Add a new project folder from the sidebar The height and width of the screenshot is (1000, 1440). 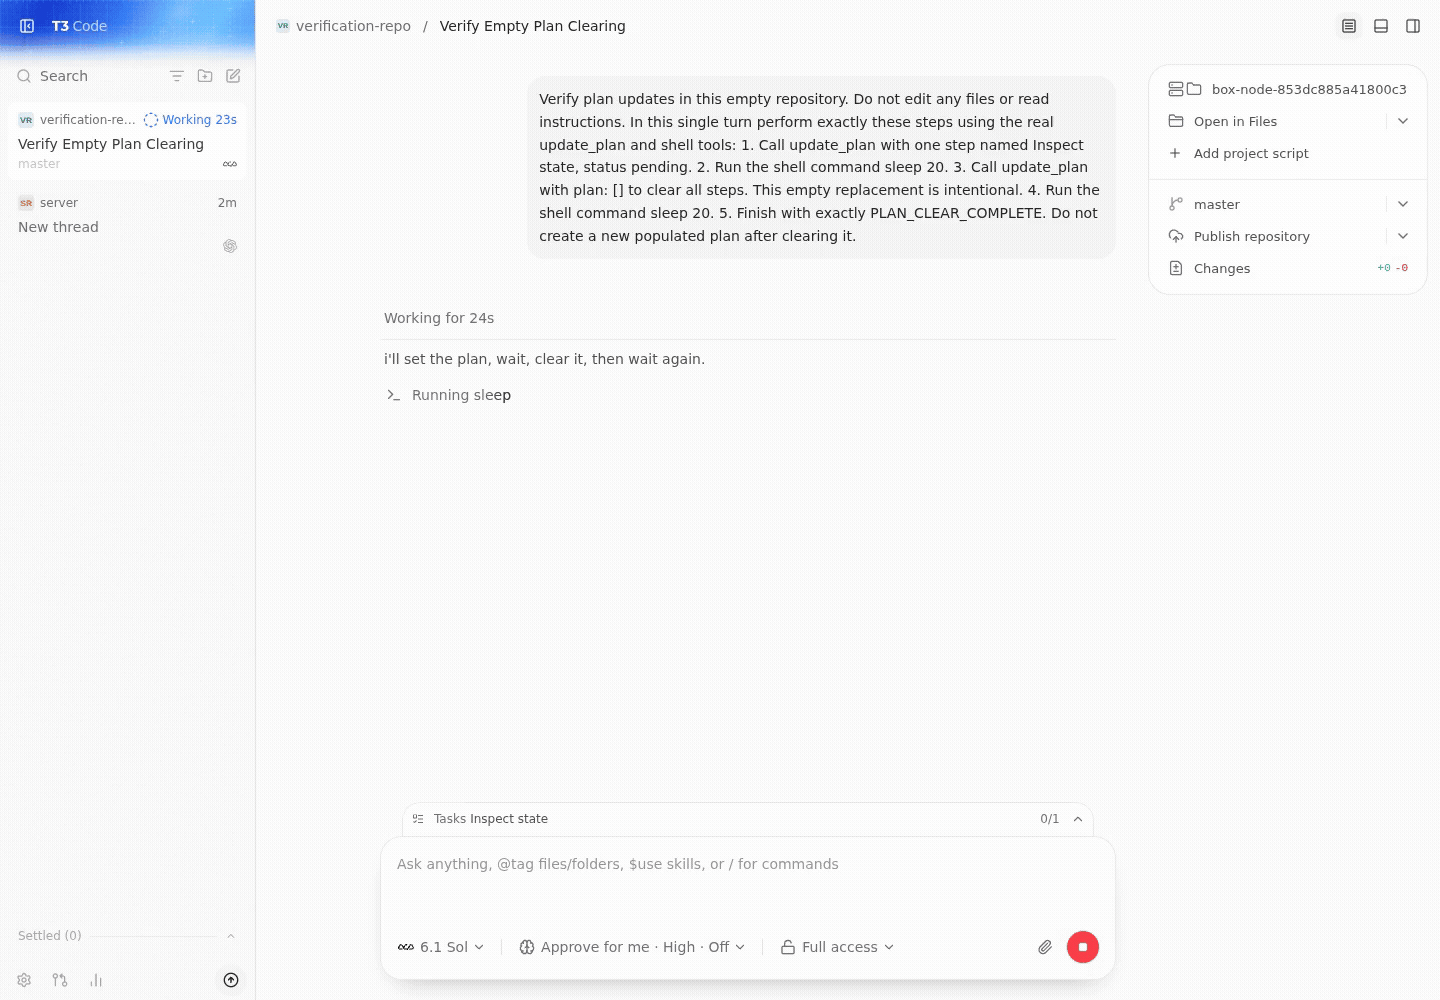click(x=205, y=76)
